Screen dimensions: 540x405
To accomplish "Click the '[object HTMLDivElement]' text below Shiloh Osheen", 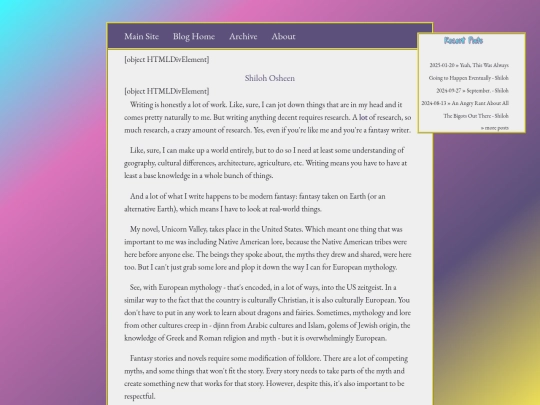I will tap(167, 91).
